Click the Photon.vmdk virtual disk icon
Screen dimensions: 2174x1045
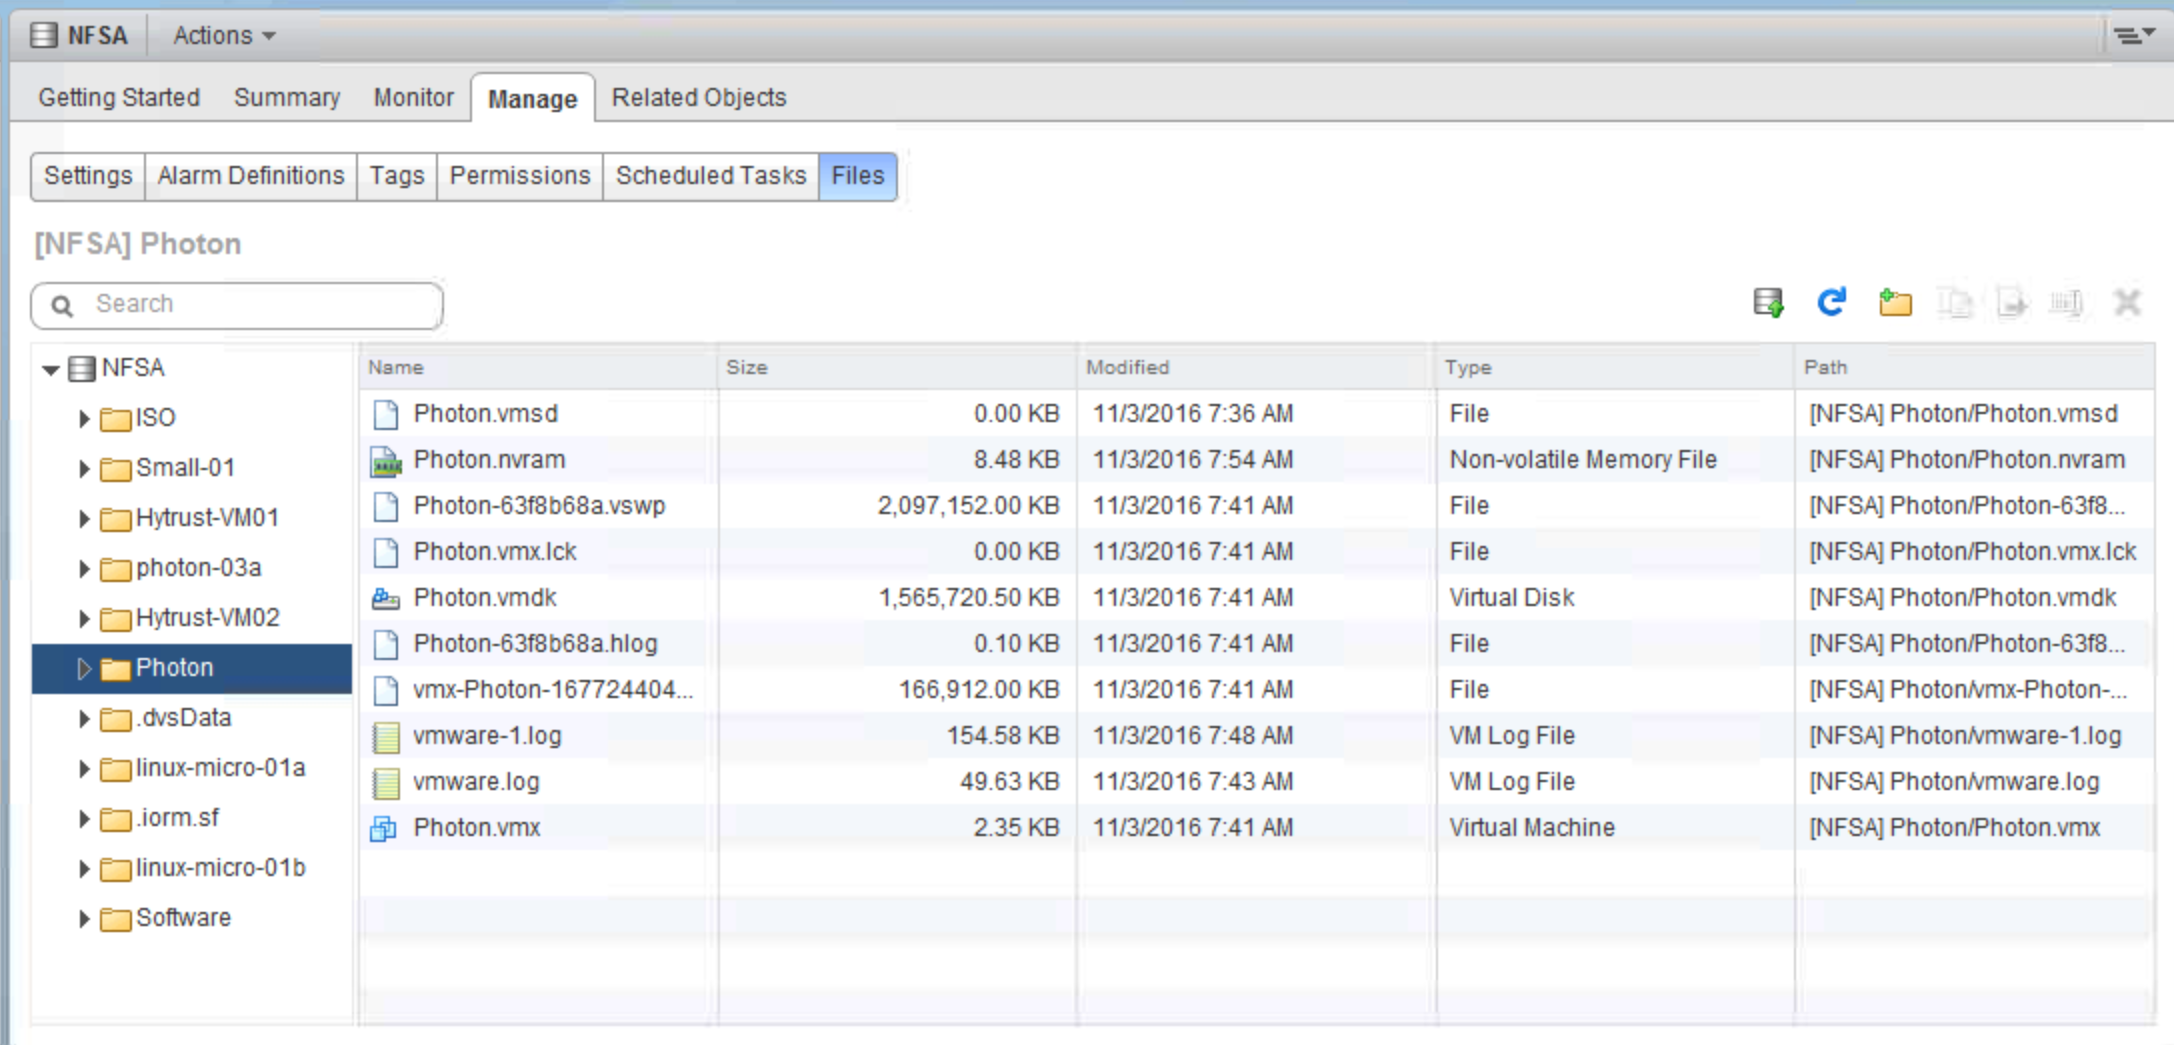tap(385, 598)
